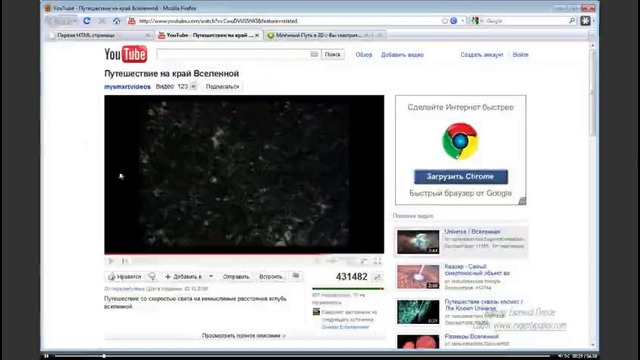Image resolution: width=640 pixels, height=360 pixels.
Task: Switch to the Млечный Путь в 3D tab
Action: (x=318, y=36)
